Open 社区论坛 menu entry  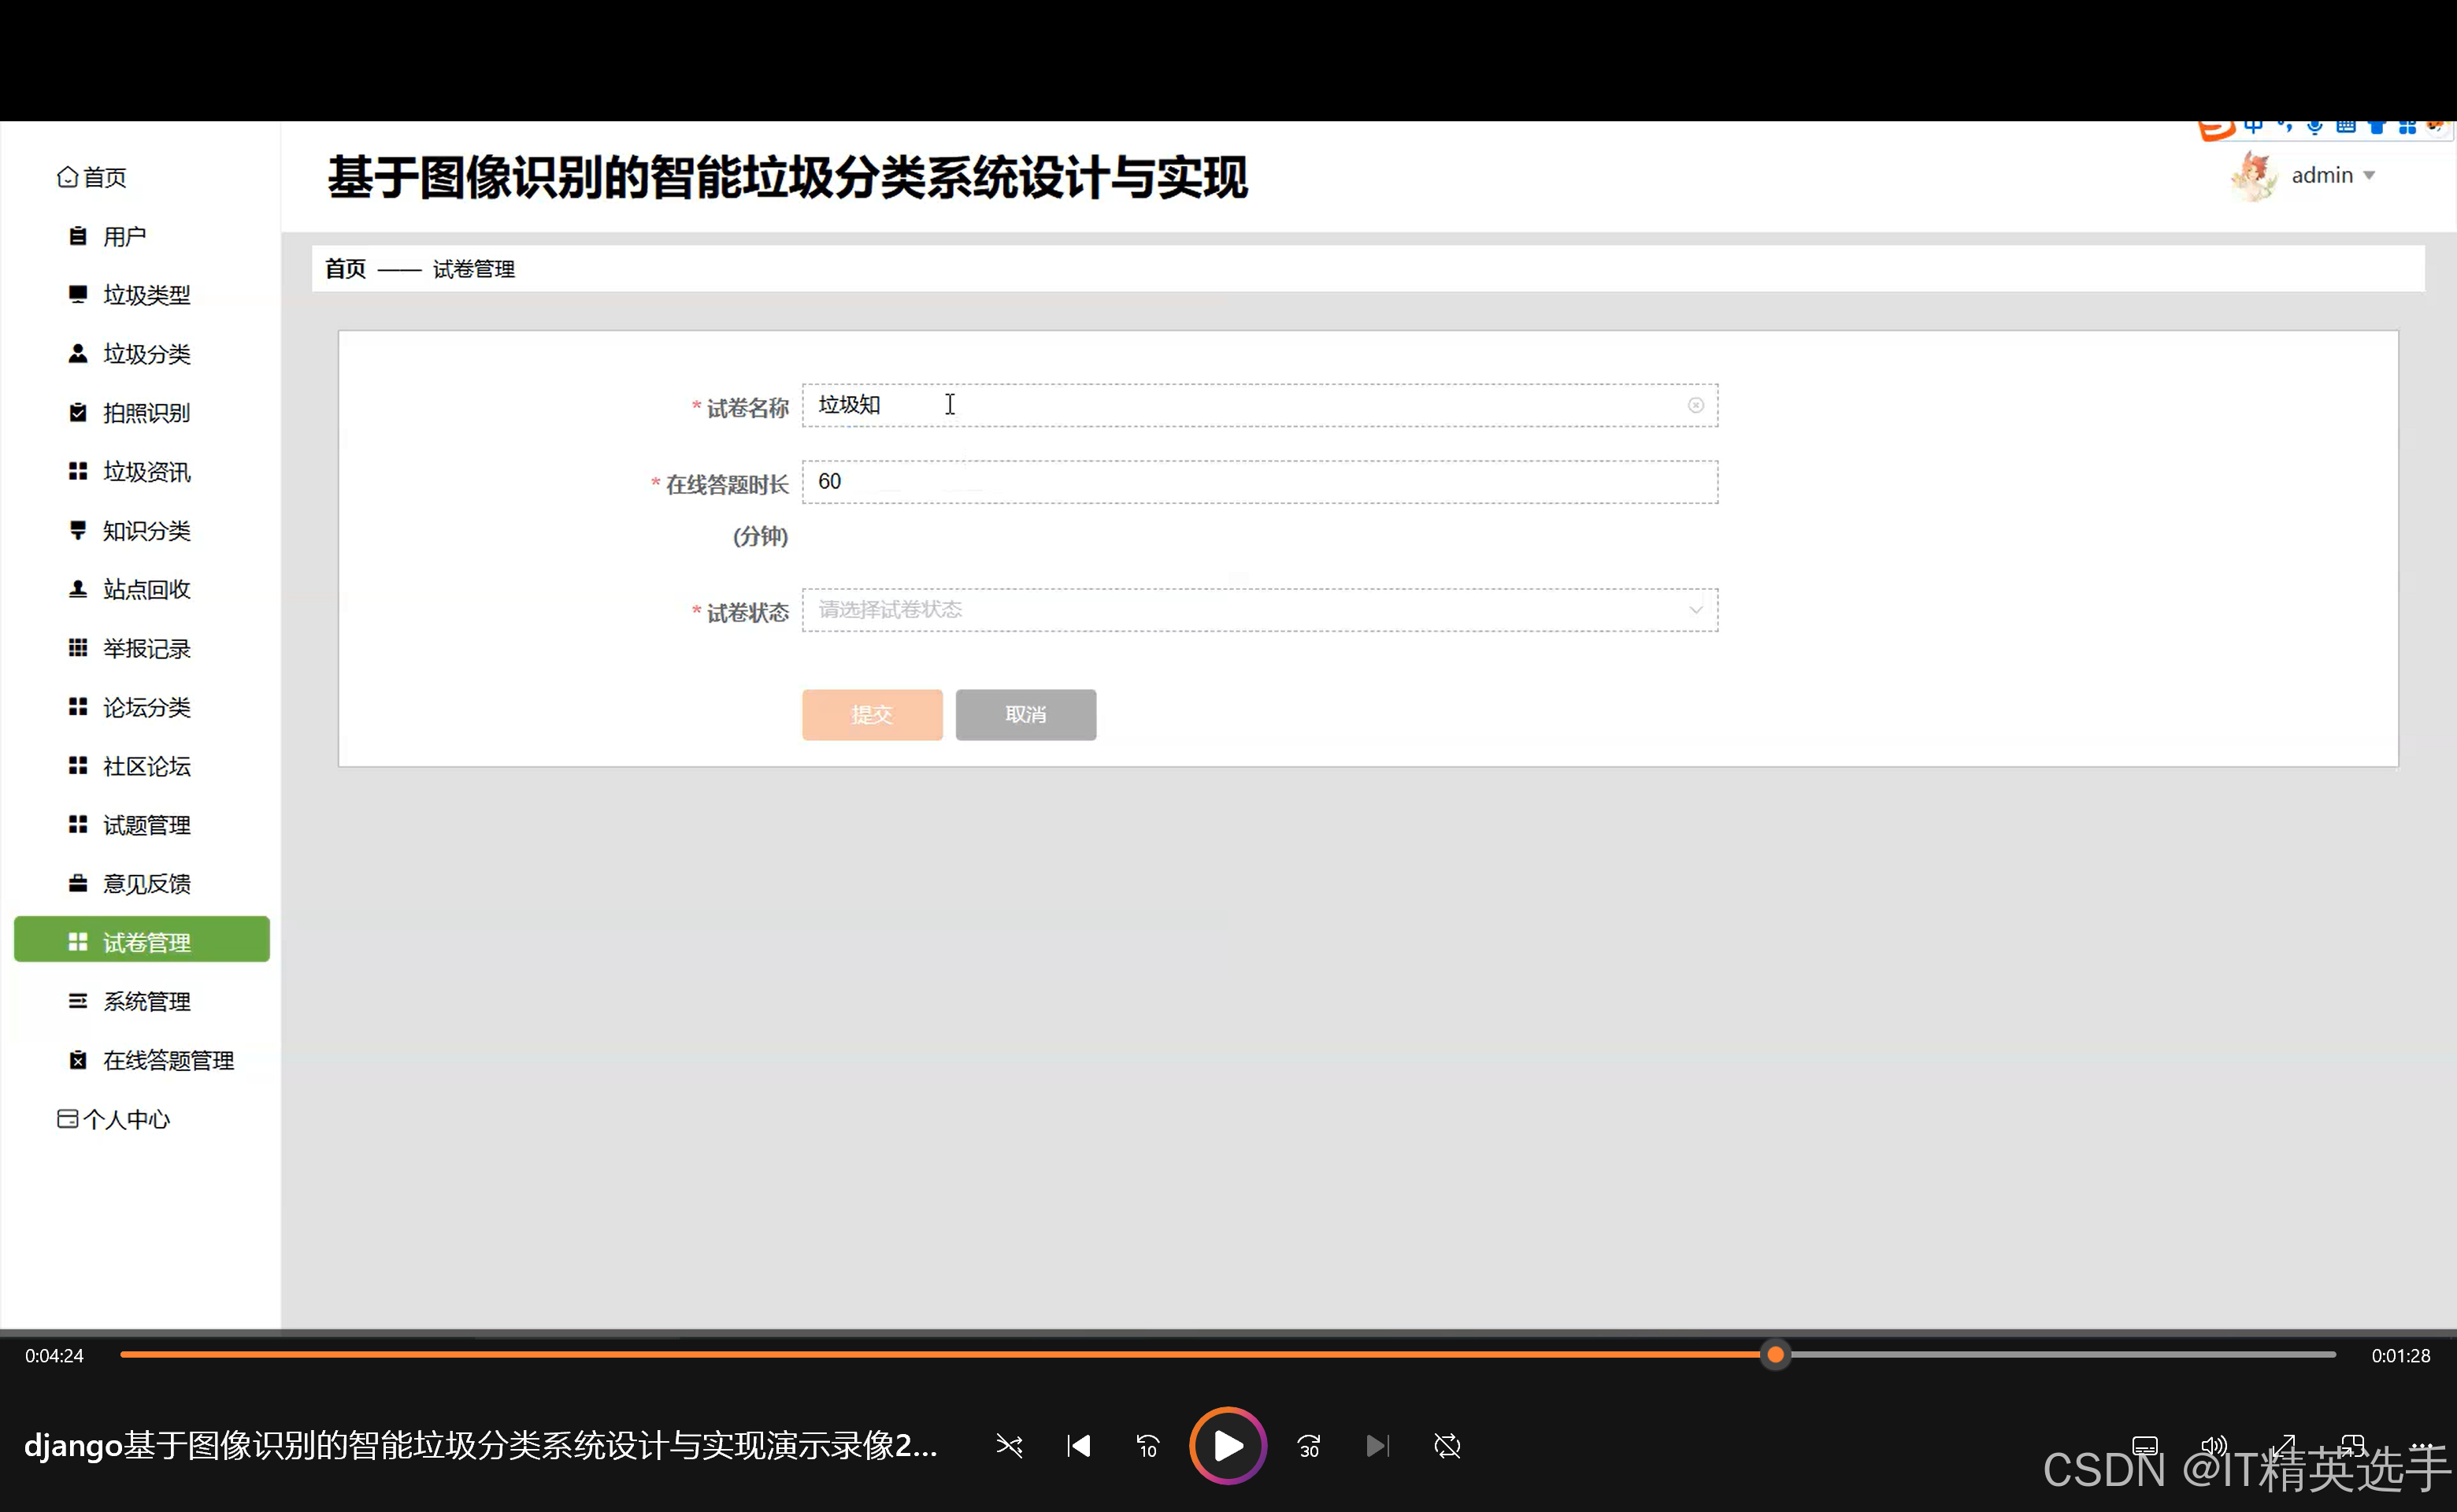coord(146,767)
